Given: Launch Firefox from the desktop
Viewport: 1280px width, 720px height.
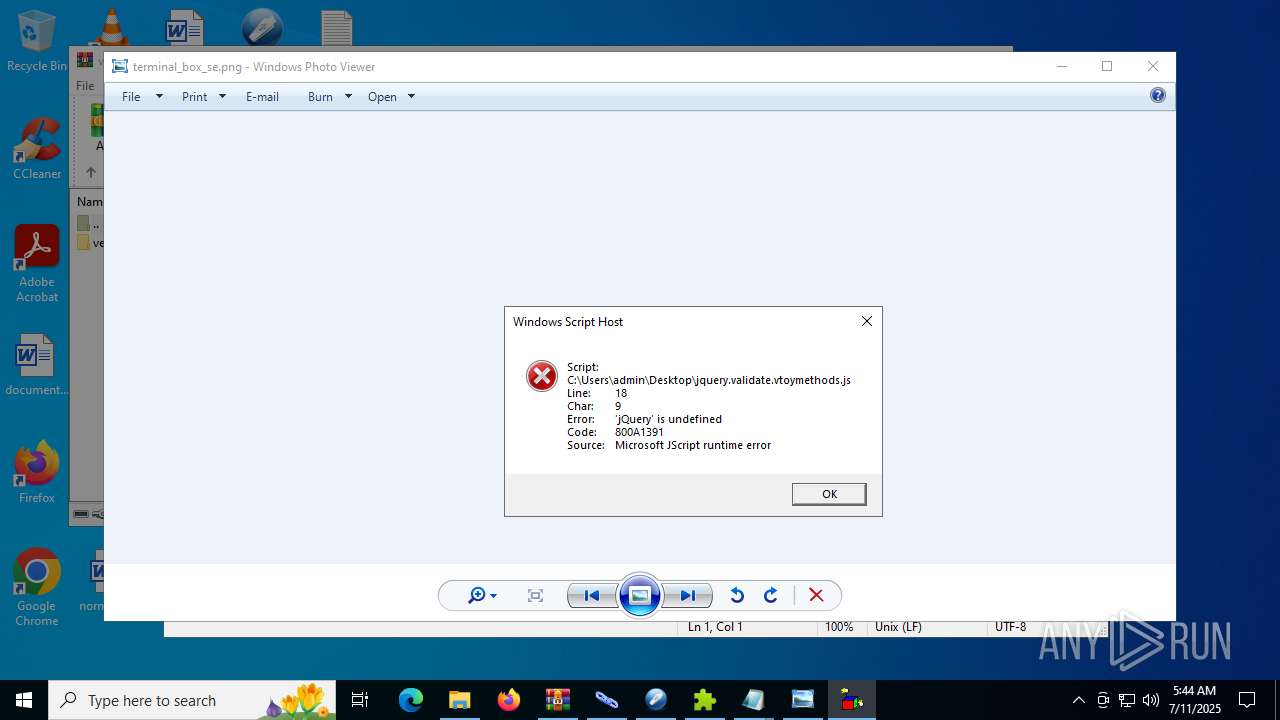Looking at the screenshot, I should (37, 473).
